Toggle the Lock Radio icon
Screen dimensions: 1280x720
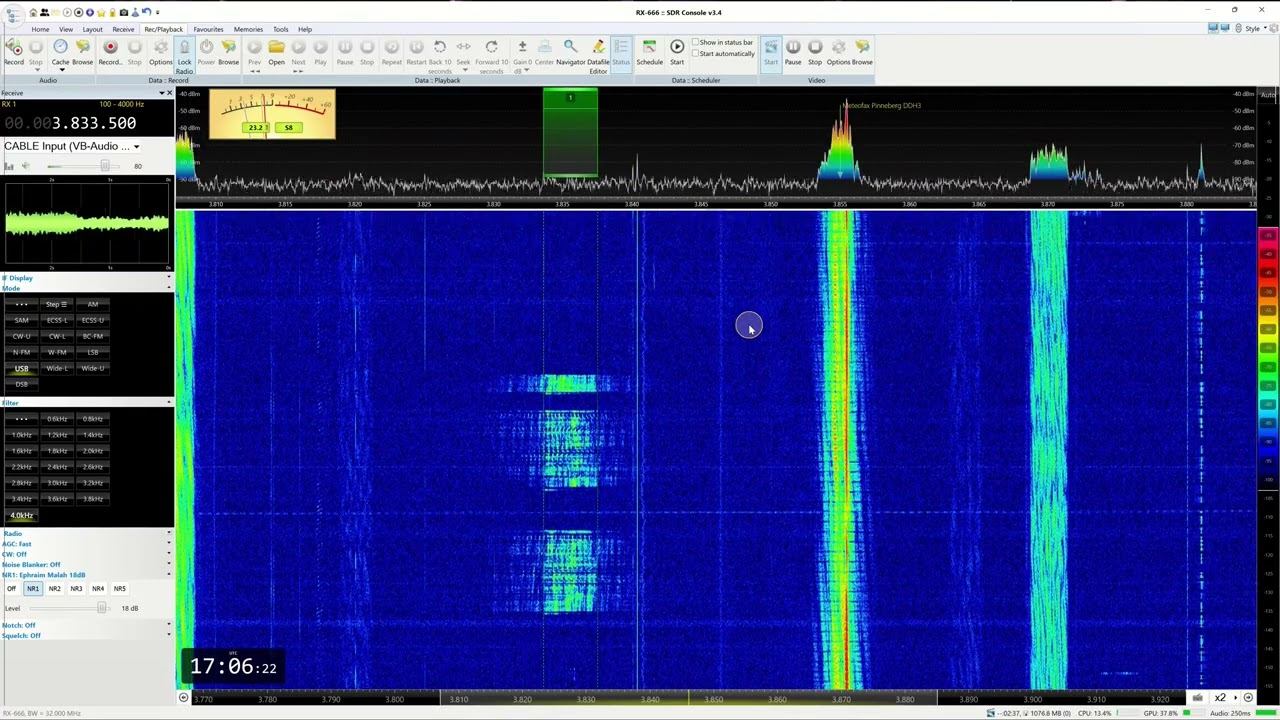pyautogui.click(x=184, y=47)
